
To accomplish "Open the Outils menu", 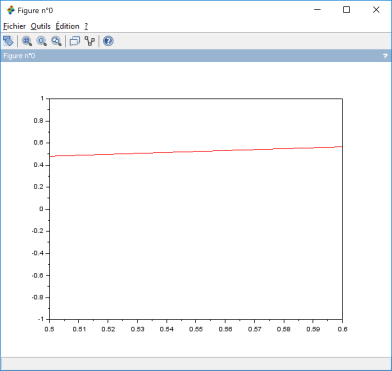I will click(41, 26).
